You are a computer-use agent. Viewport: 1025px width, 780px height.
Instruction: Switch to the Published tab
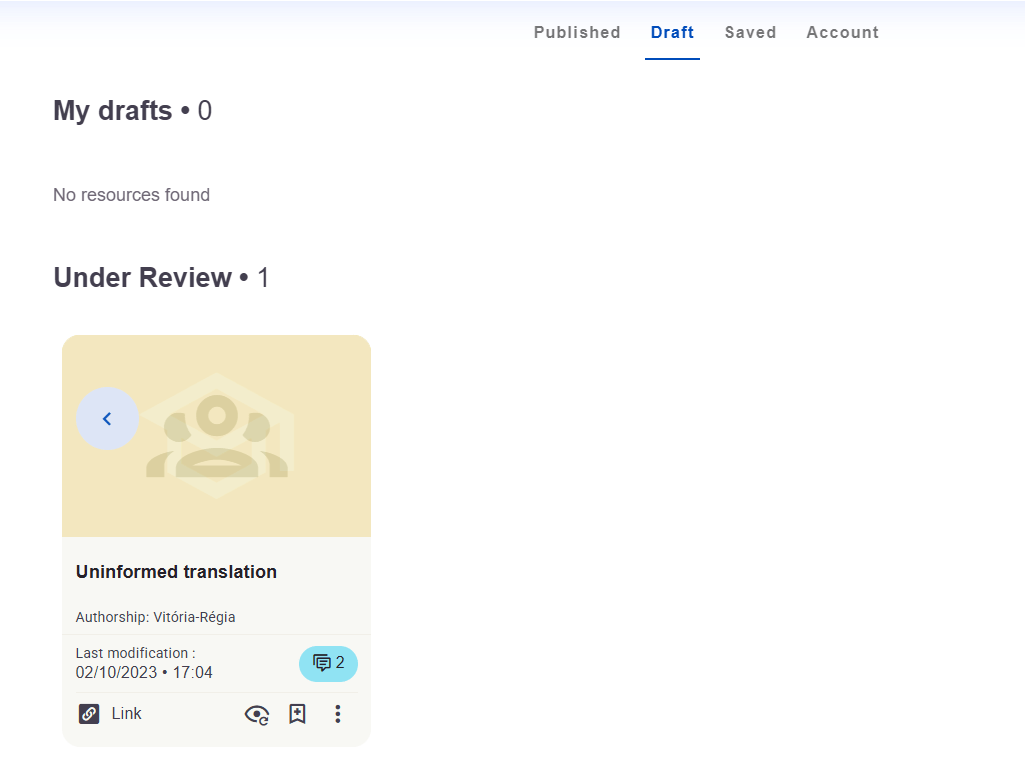(577, 33)
